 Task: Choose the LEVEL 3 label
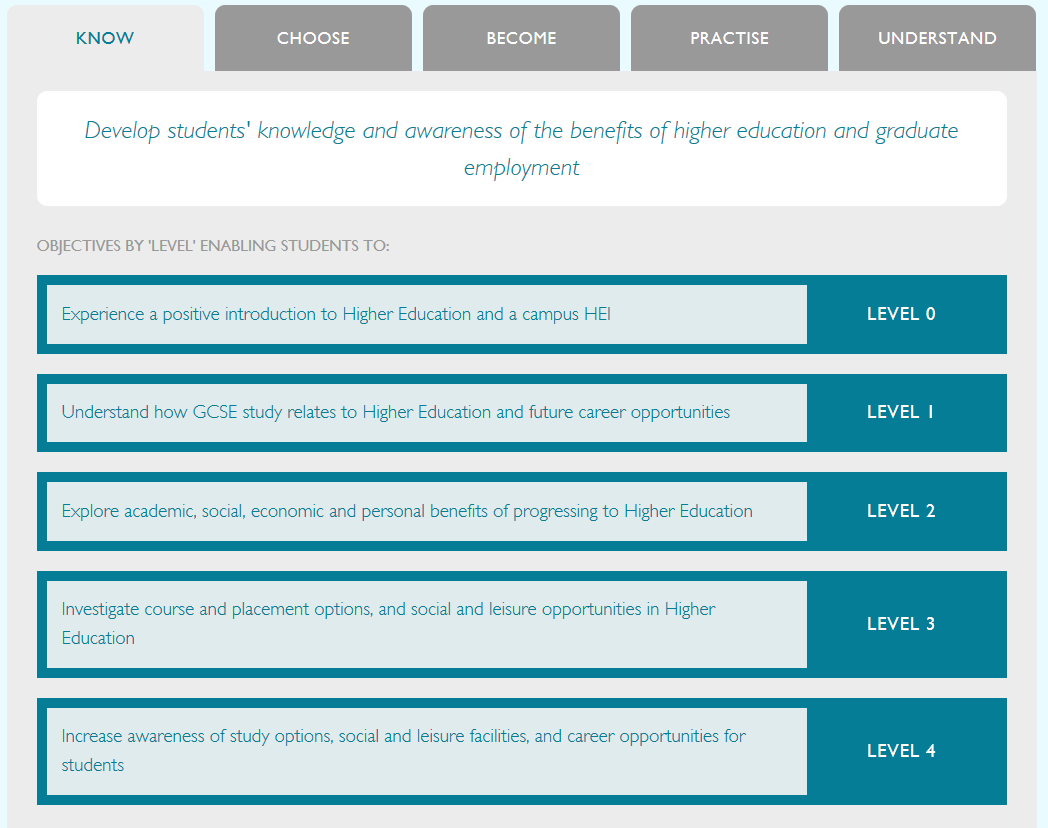[901, 624]
